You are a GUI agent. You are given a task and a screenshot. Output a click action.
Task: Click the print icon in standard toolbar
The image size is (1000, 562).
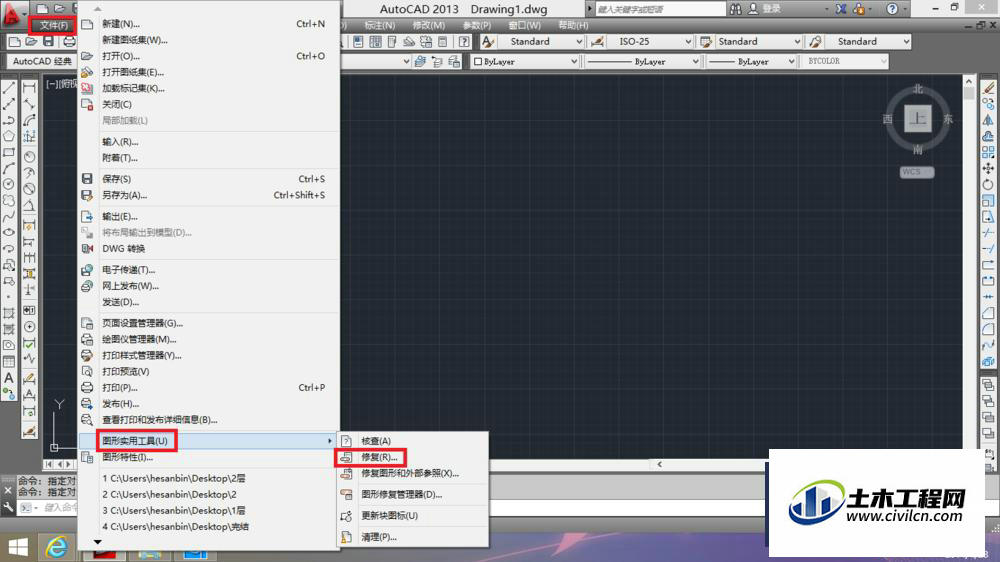pyautogui.click(x=69, y=41)
